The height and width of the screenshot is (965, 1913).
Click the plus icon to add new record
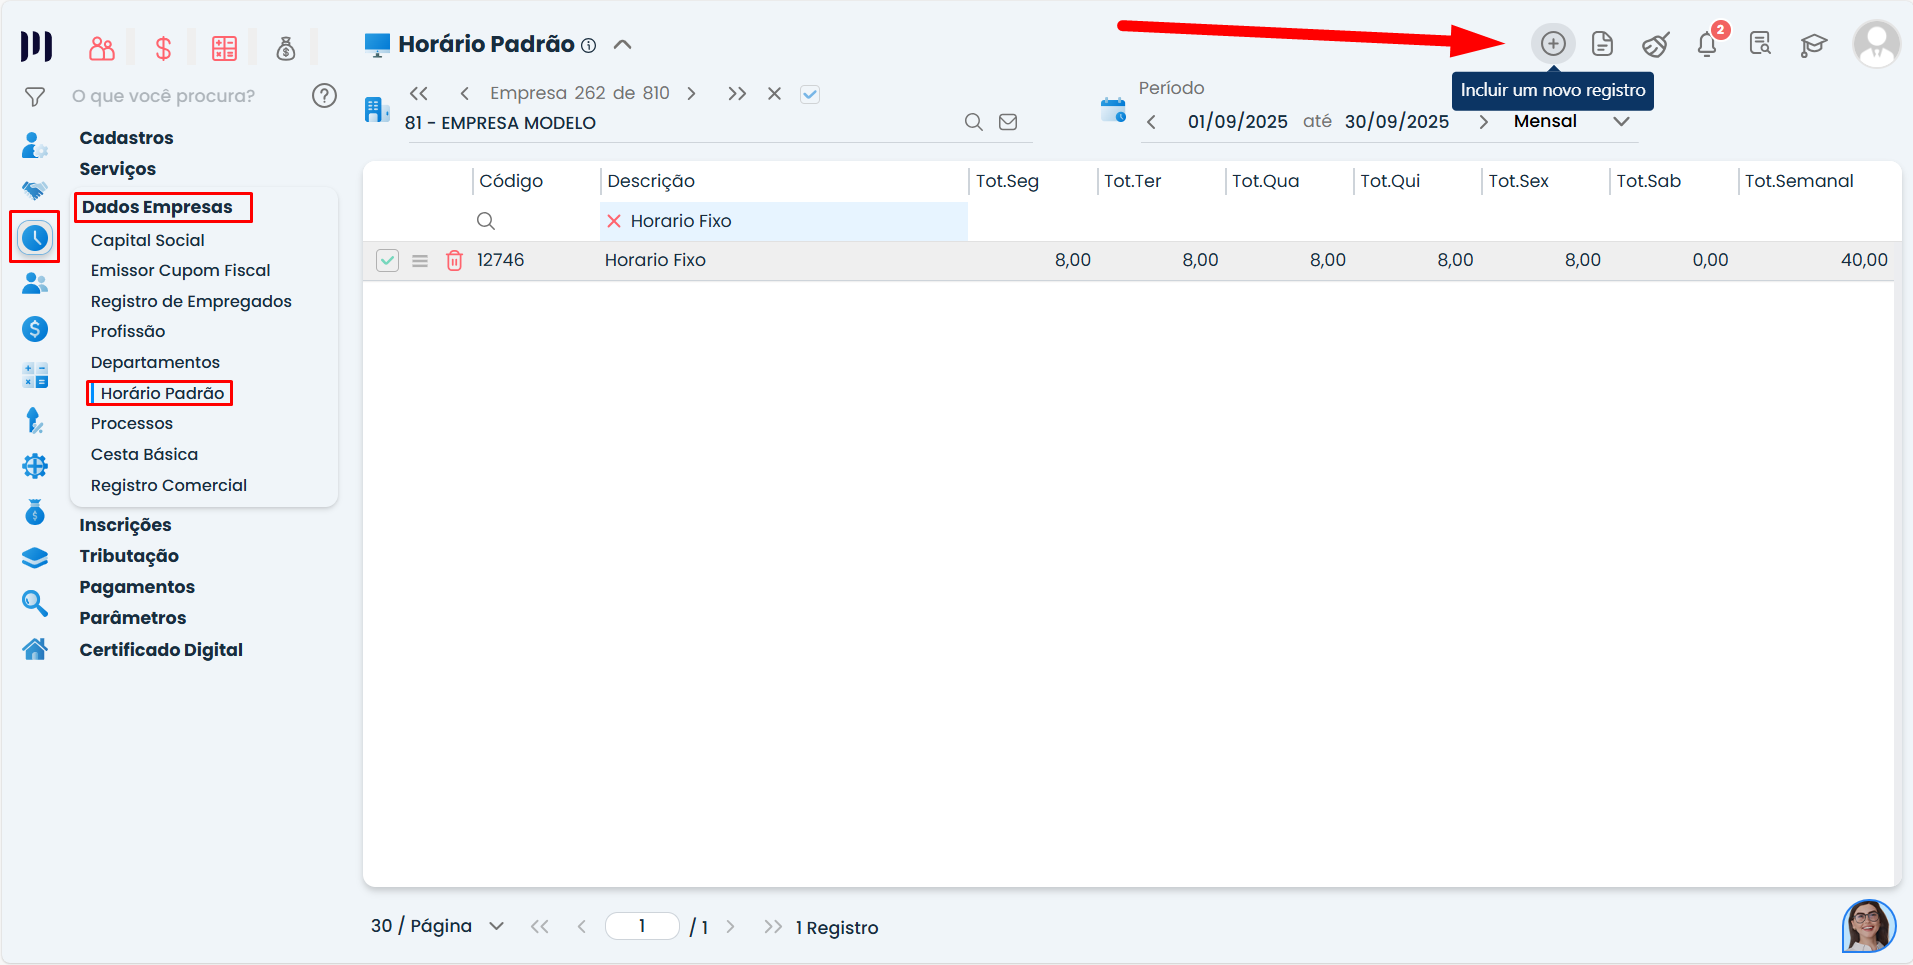tap(1553, 44)
